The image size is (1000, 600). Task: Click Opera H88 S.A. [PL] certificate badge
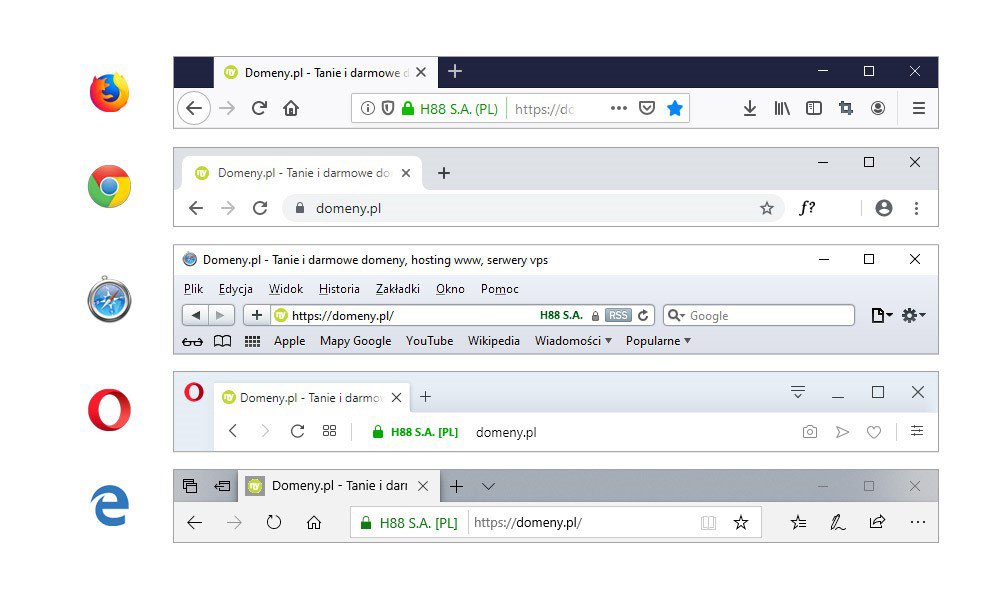[415, 432]
